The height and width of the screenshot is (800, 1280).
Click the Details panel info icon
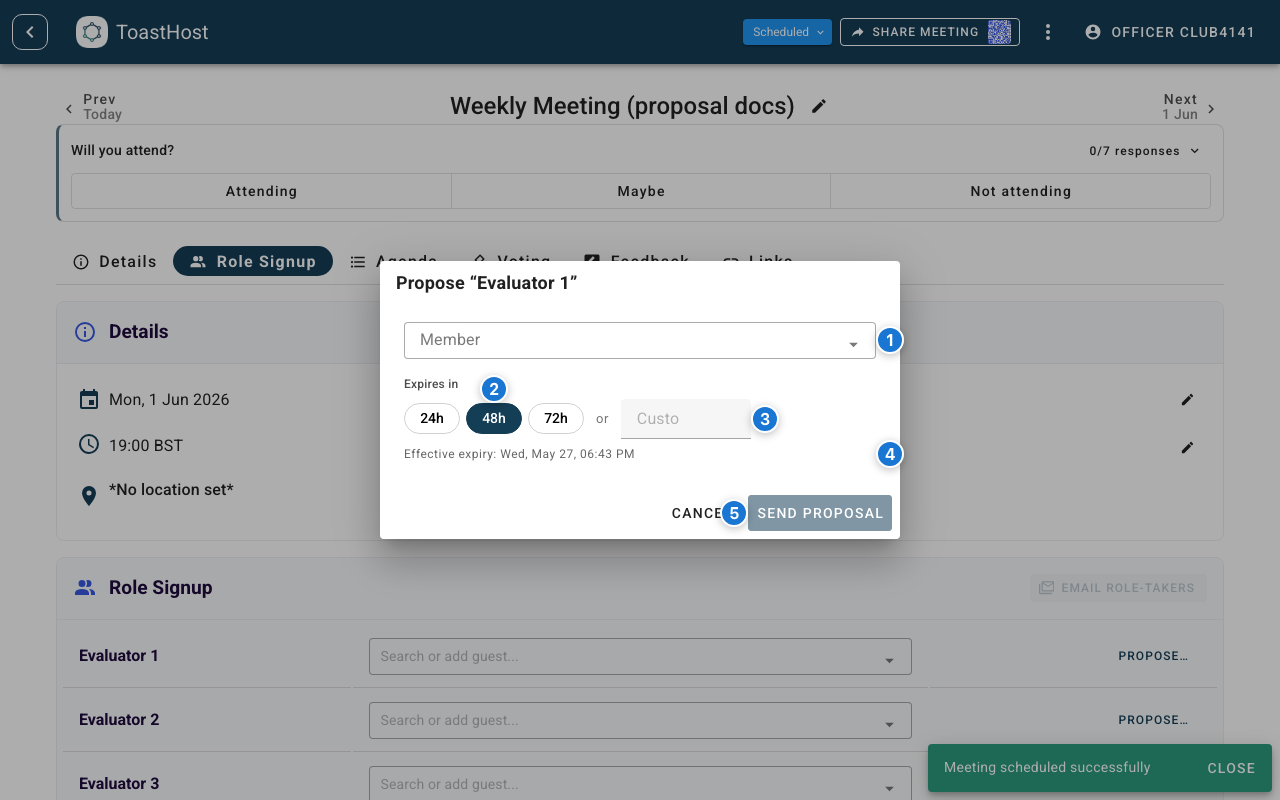point(85,332)
